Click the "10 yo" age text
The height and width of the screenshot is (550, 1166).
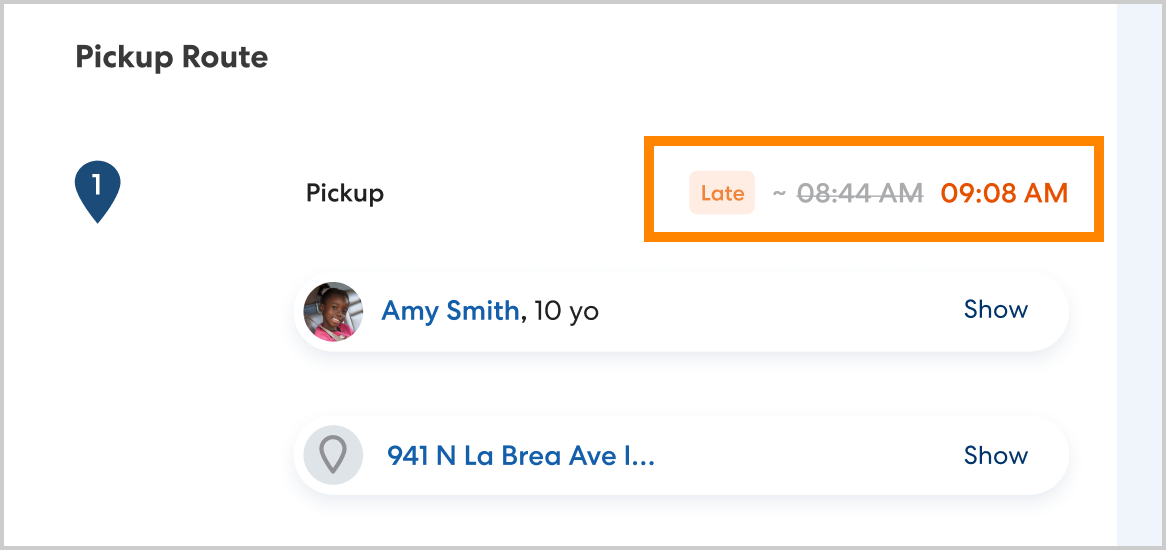566,311
